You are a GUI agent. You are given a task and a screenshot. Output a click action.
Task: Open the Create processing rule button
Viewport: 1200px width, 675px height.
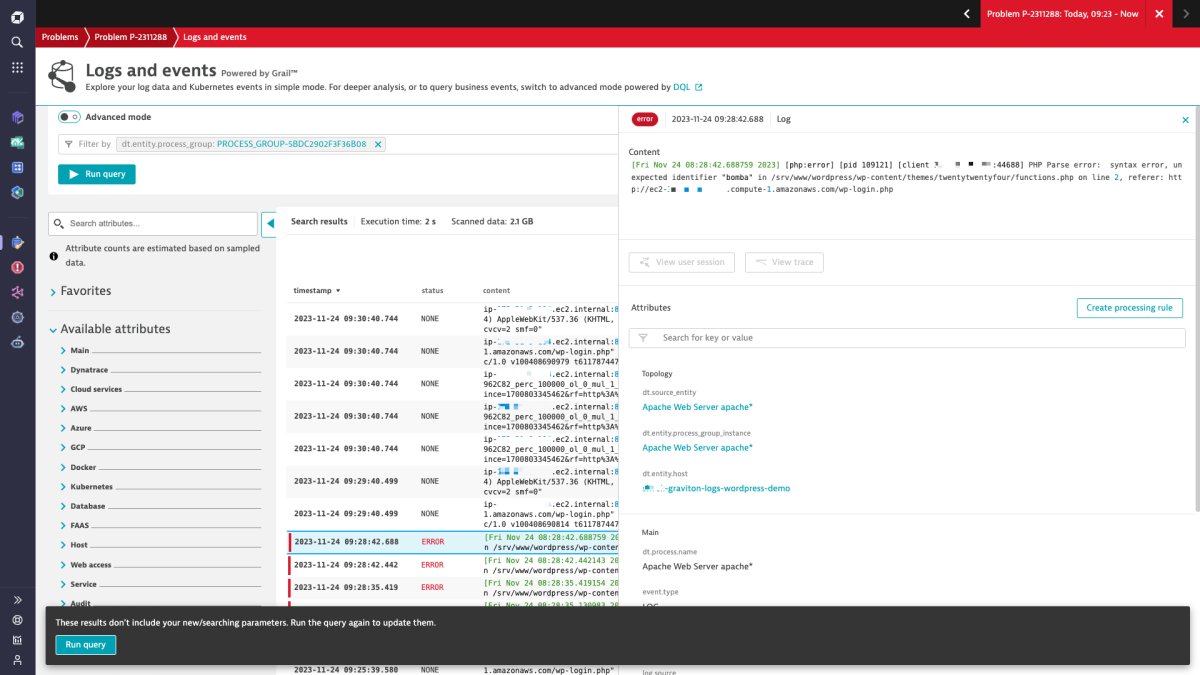[1129, 308]
